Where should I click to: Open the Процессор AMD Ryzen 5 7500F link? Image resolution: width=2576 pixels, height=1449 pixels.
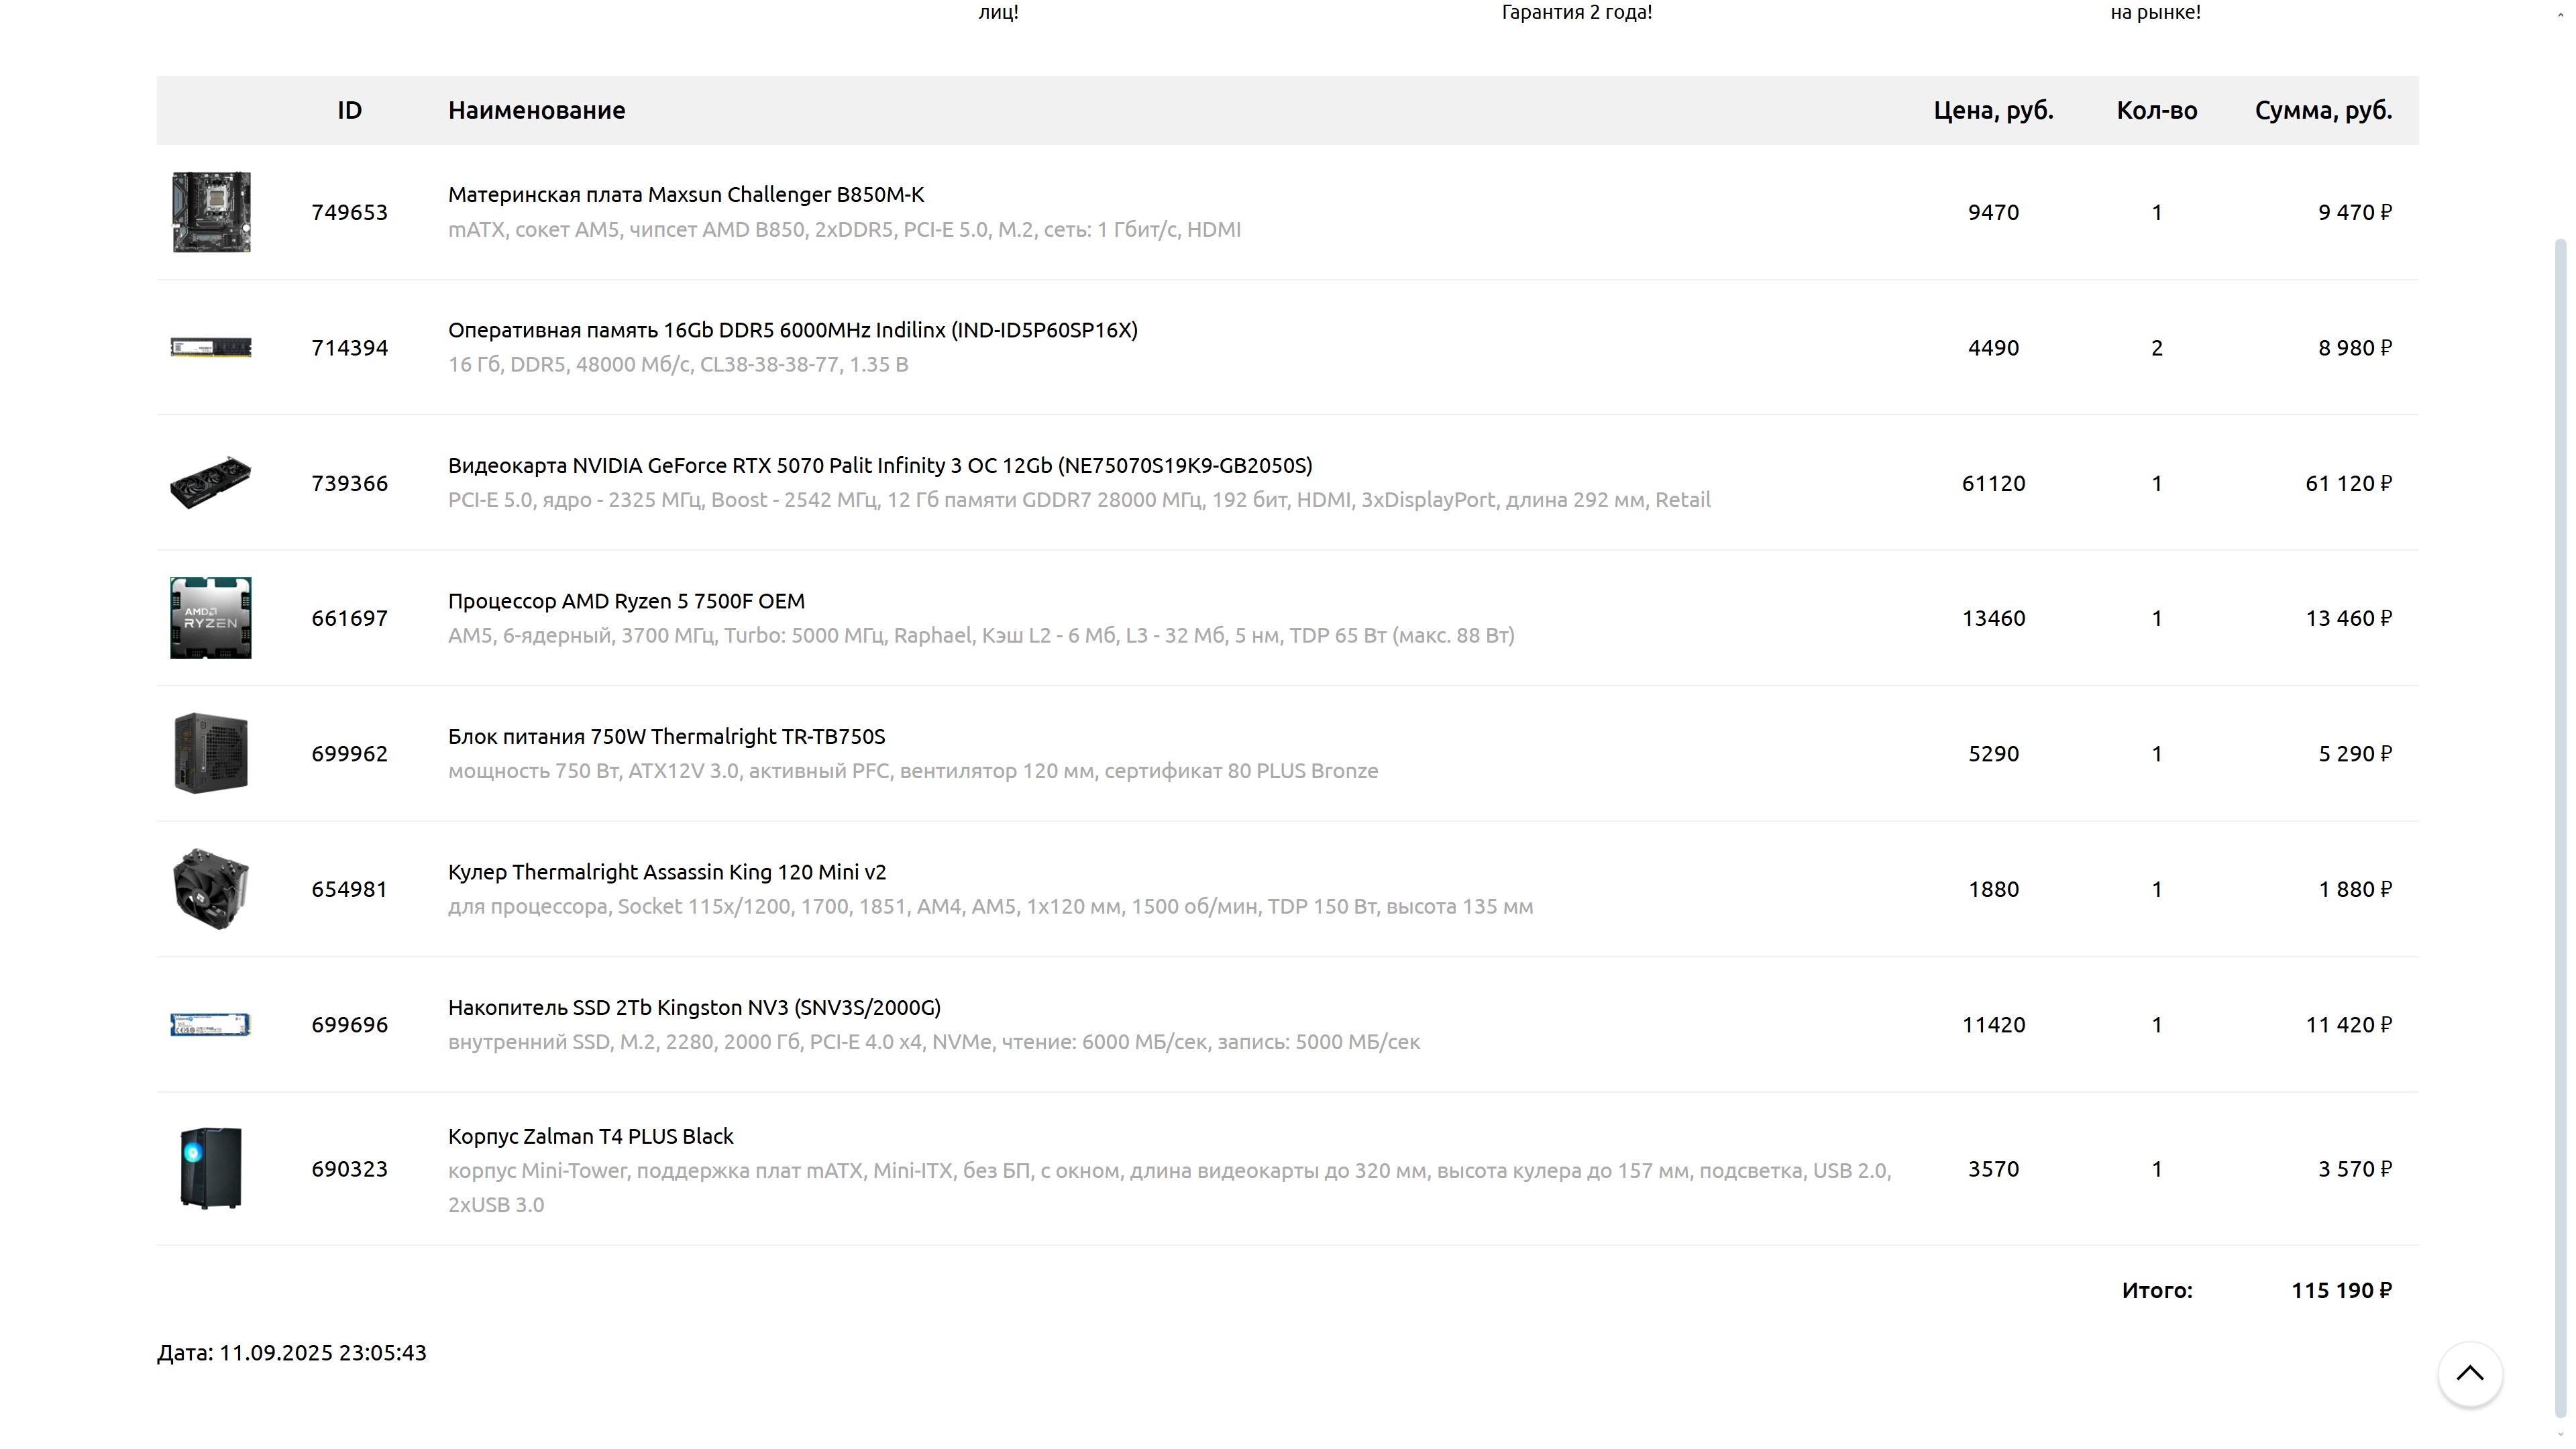(x=626, y=601)
